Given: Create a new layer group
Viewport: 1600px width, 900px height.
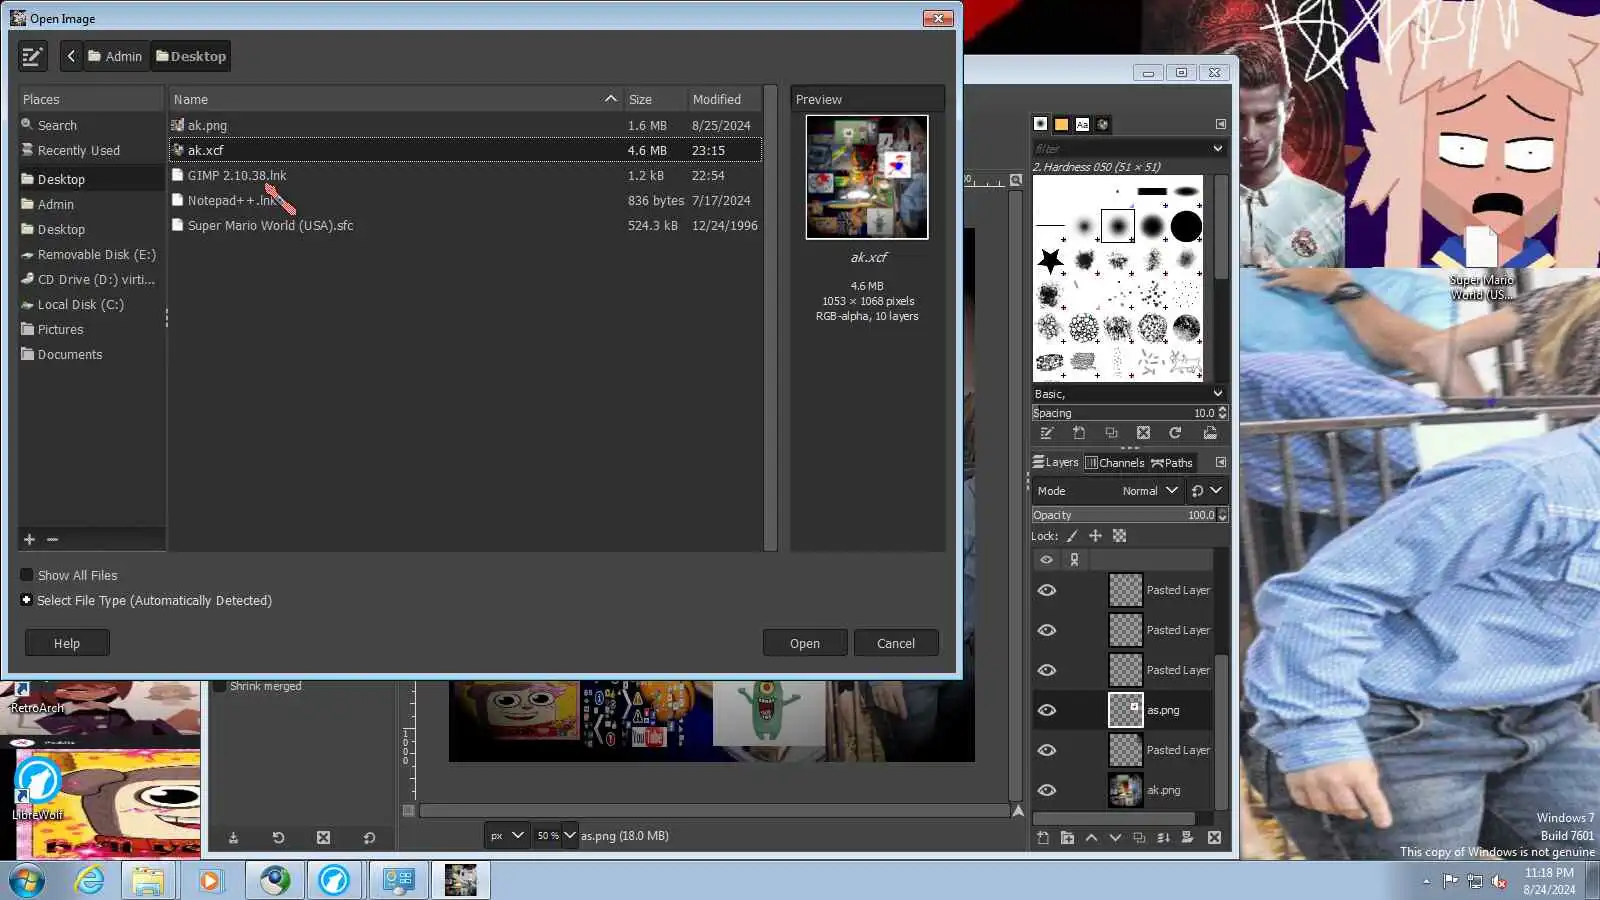Looking at the screenshot, I should [x=1067, y=838].
